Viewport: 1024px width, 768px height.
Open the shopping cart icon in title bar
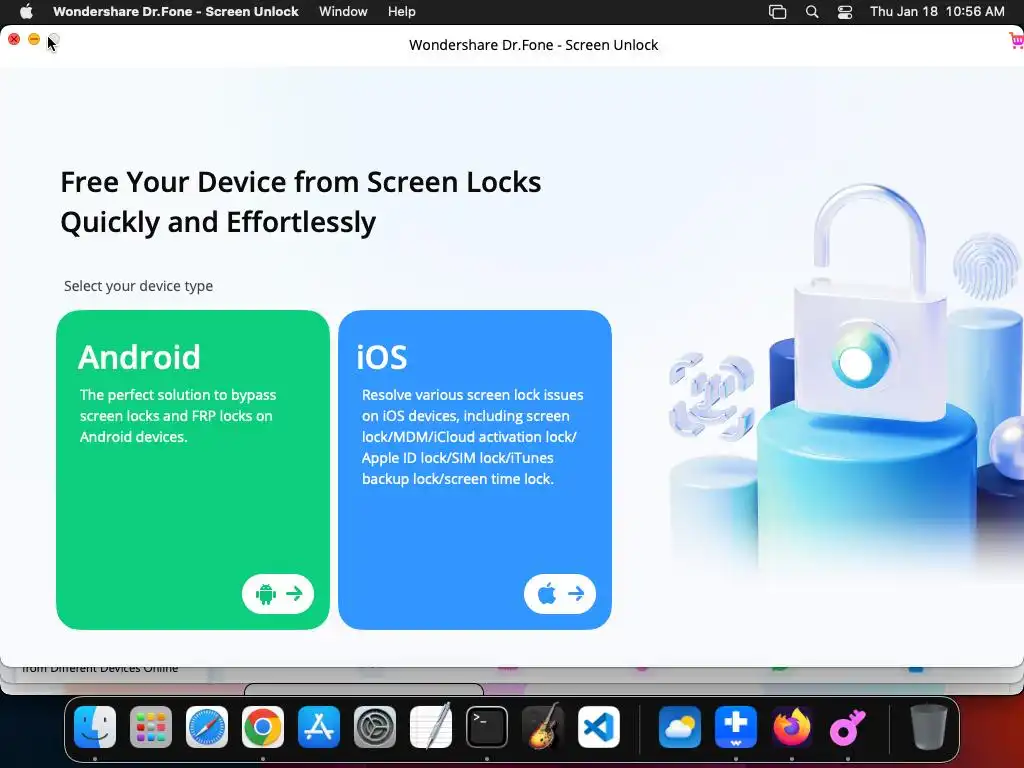(x=1016, y=40)
